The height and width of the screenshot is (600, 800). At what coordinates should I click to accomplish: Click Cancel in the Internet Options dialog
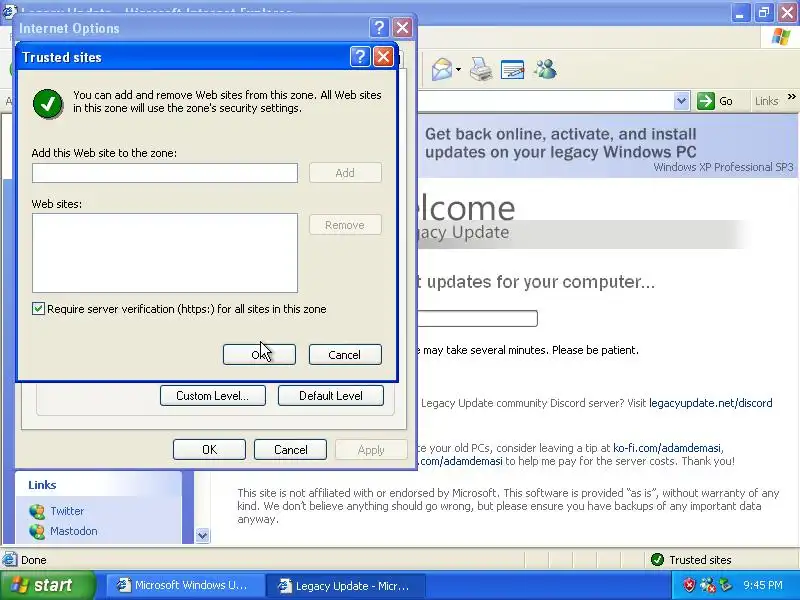pos(290,449)
